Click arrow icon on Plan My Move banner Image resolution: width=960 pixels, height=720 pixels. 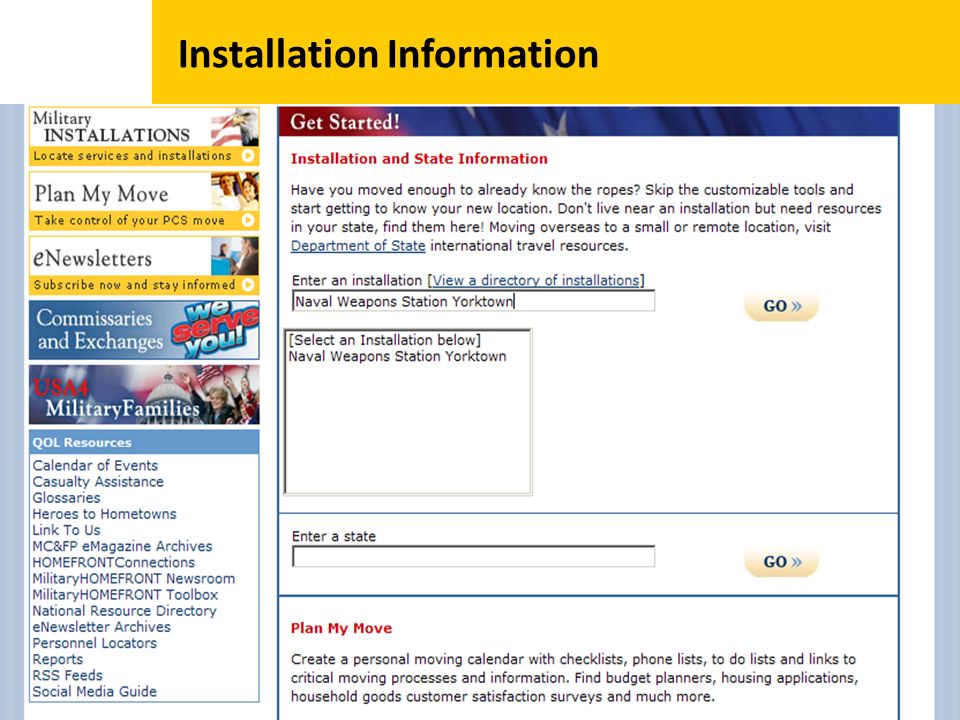tap(247, 220)
